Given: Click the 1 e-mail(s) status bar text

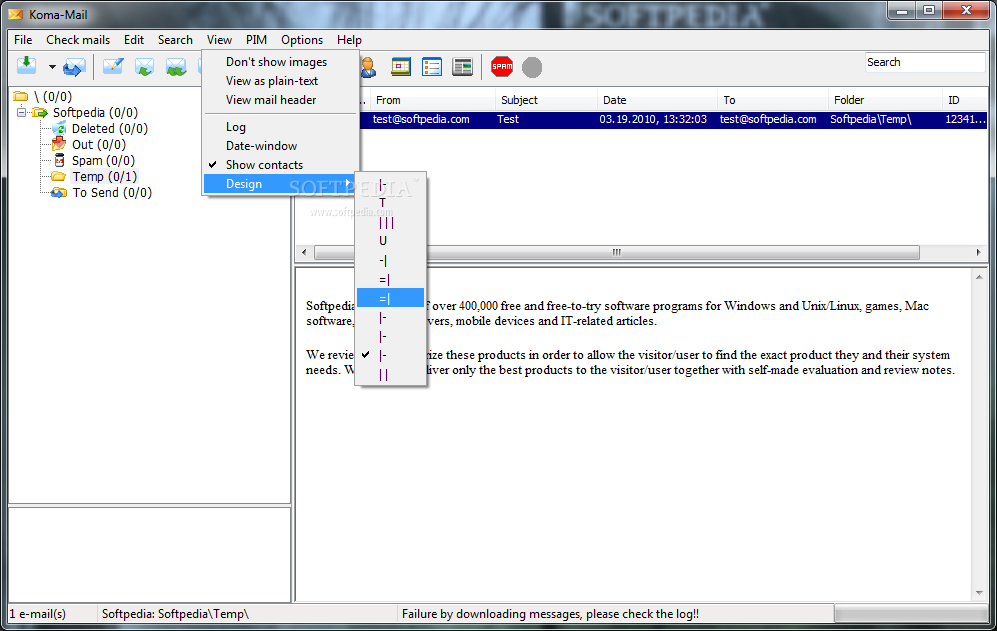Looking at the screenshot, I should (x=38, y=614).
